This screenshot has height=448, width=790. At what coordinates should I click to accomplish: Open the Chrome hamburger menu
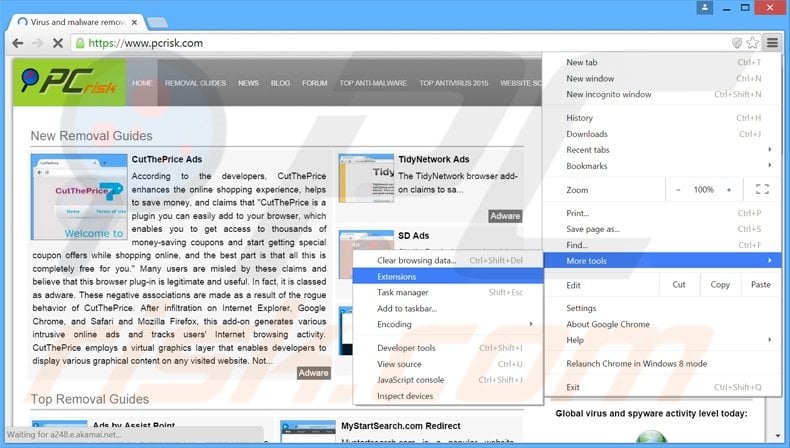coord(772,43)
